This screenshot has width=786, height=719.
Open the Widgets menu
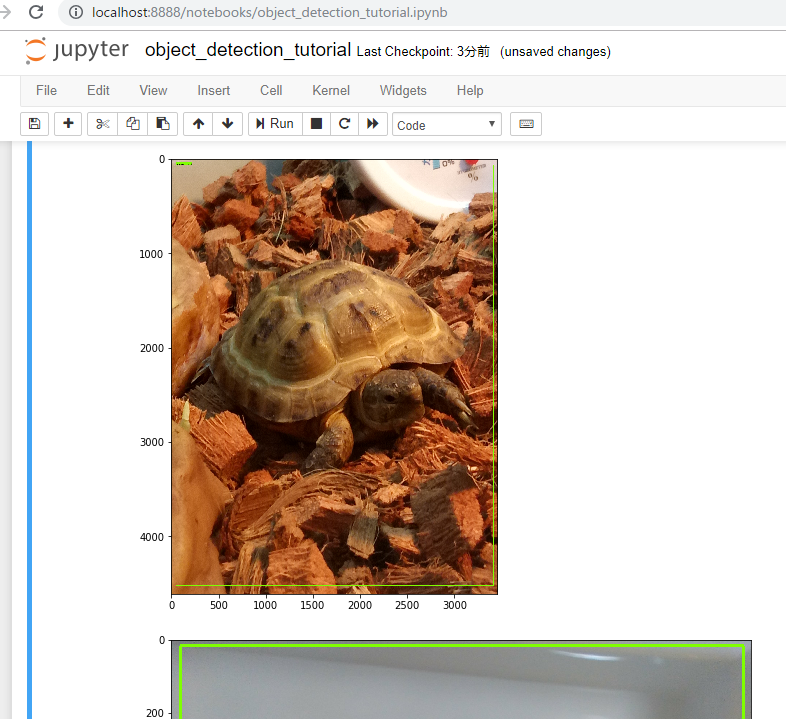click(403, 90)
